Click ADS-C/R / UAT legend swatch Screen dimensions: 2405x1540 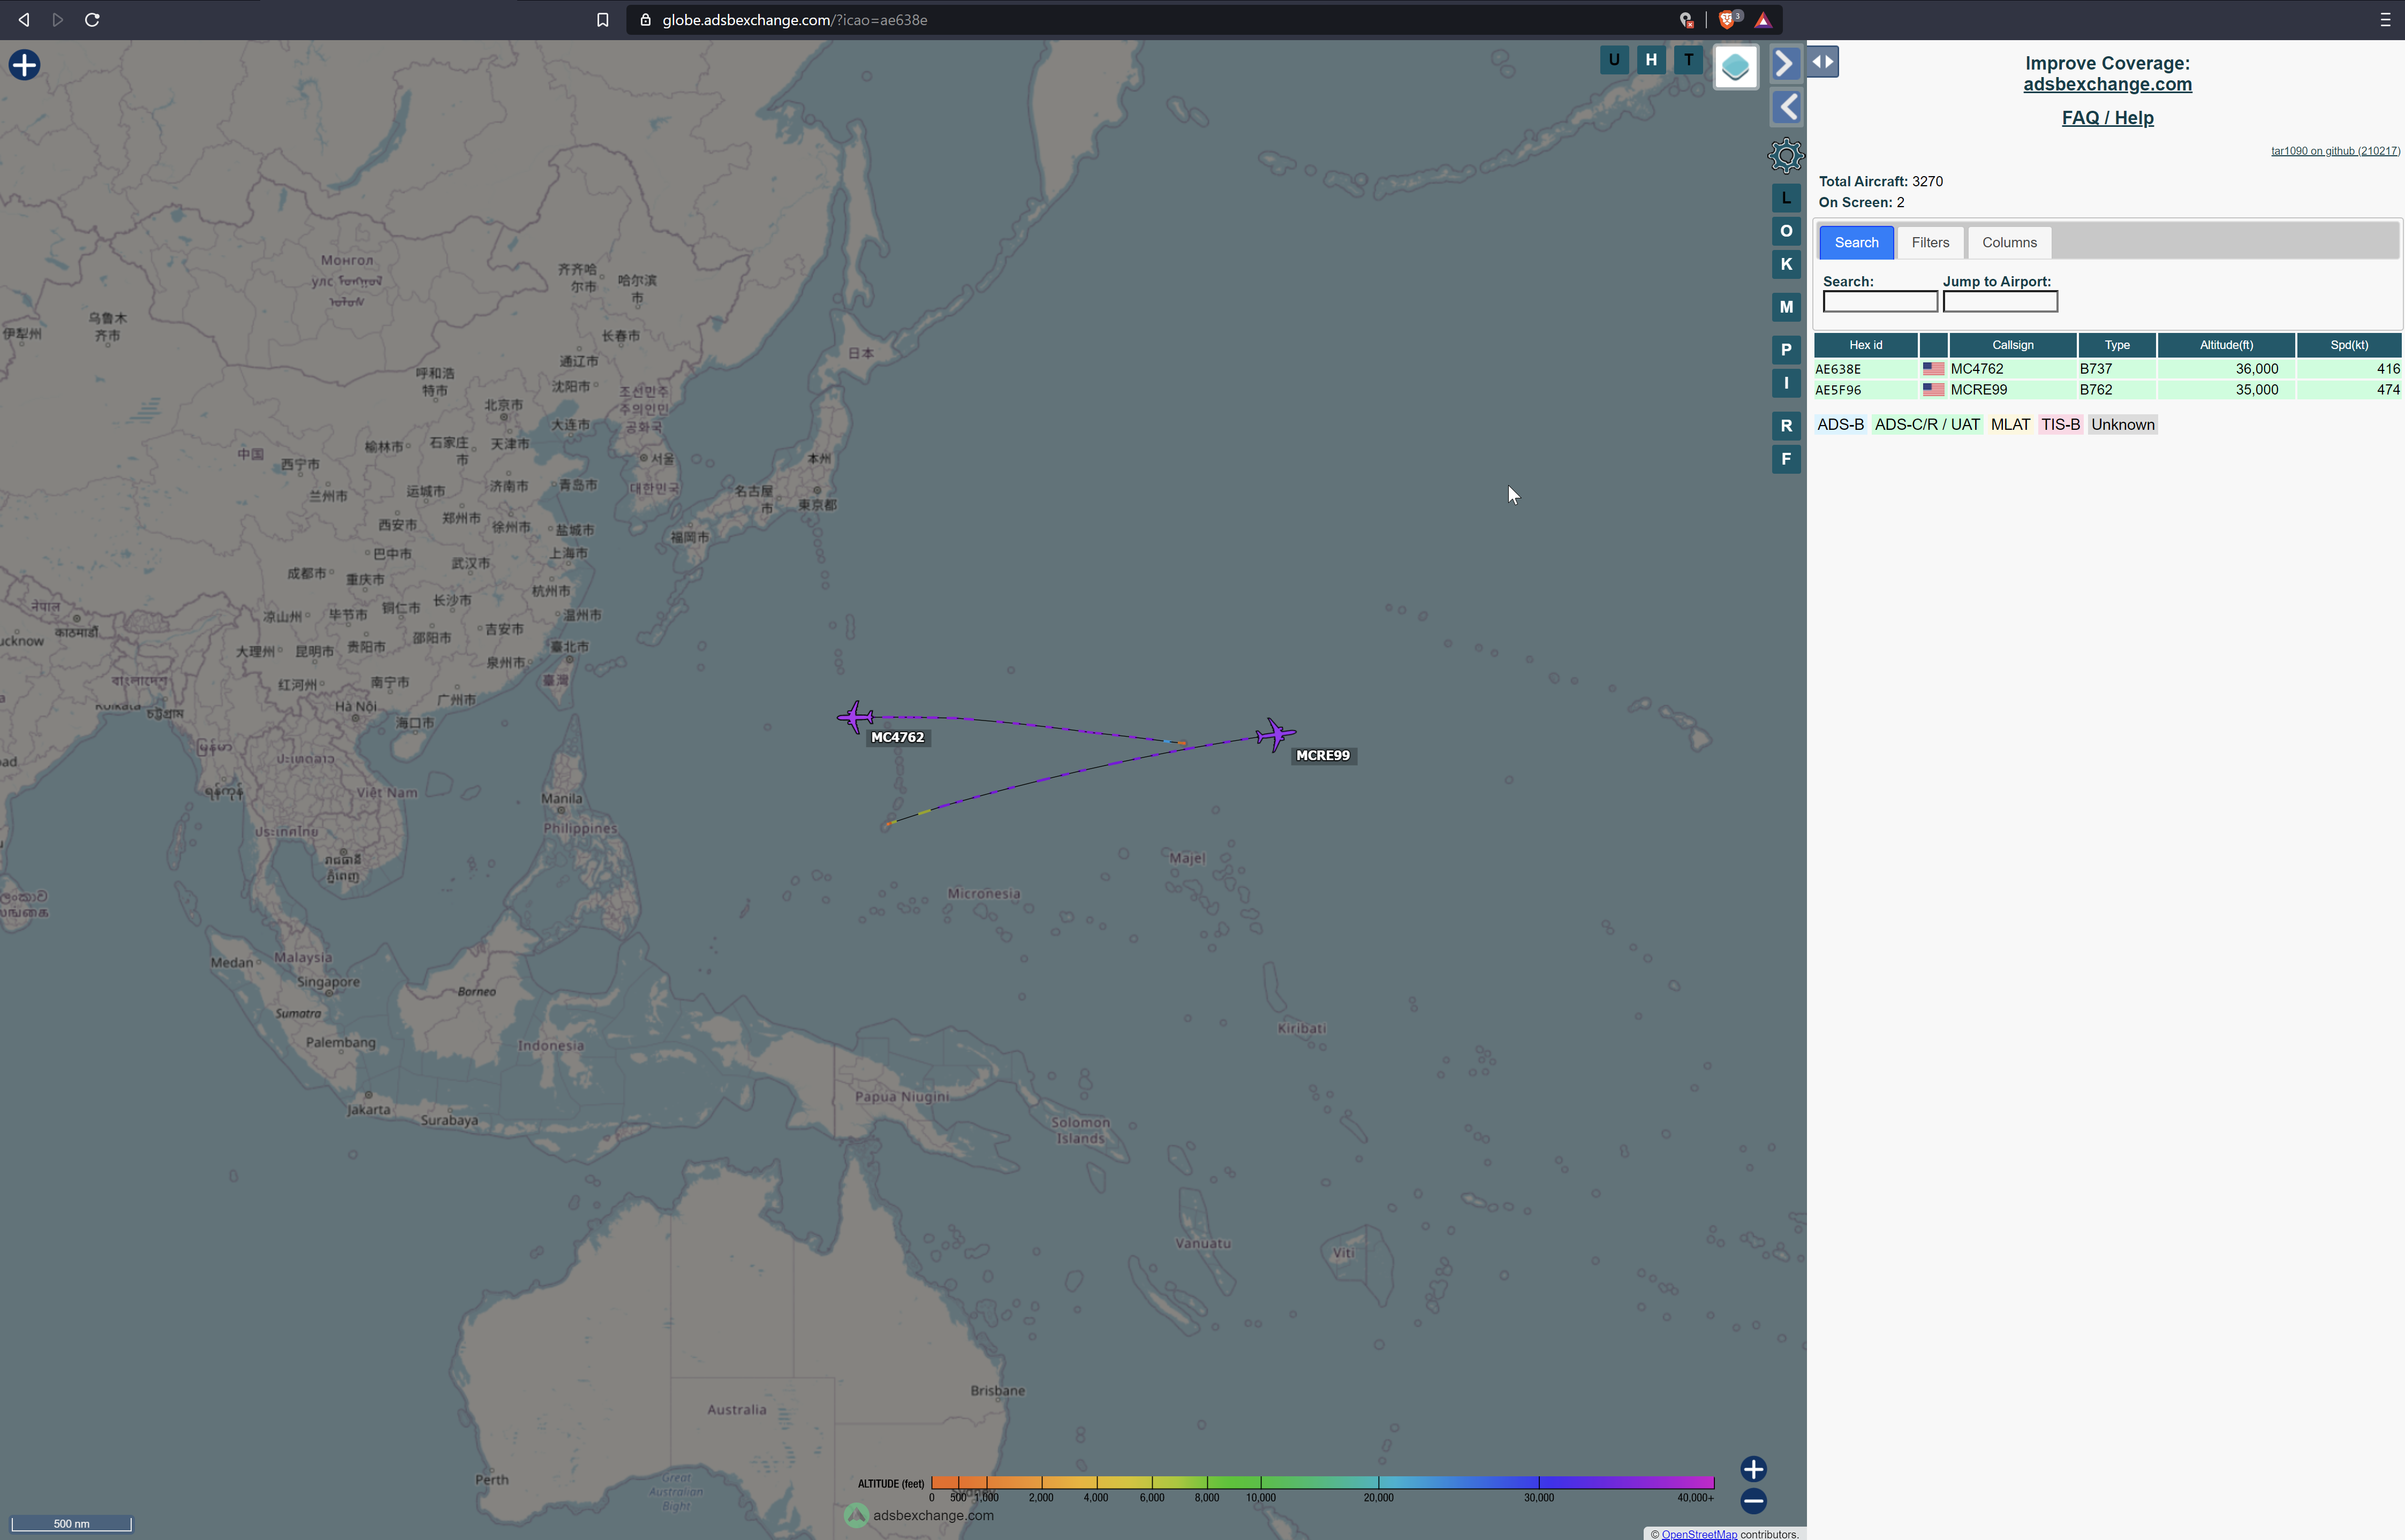[x=1926, y=425]
